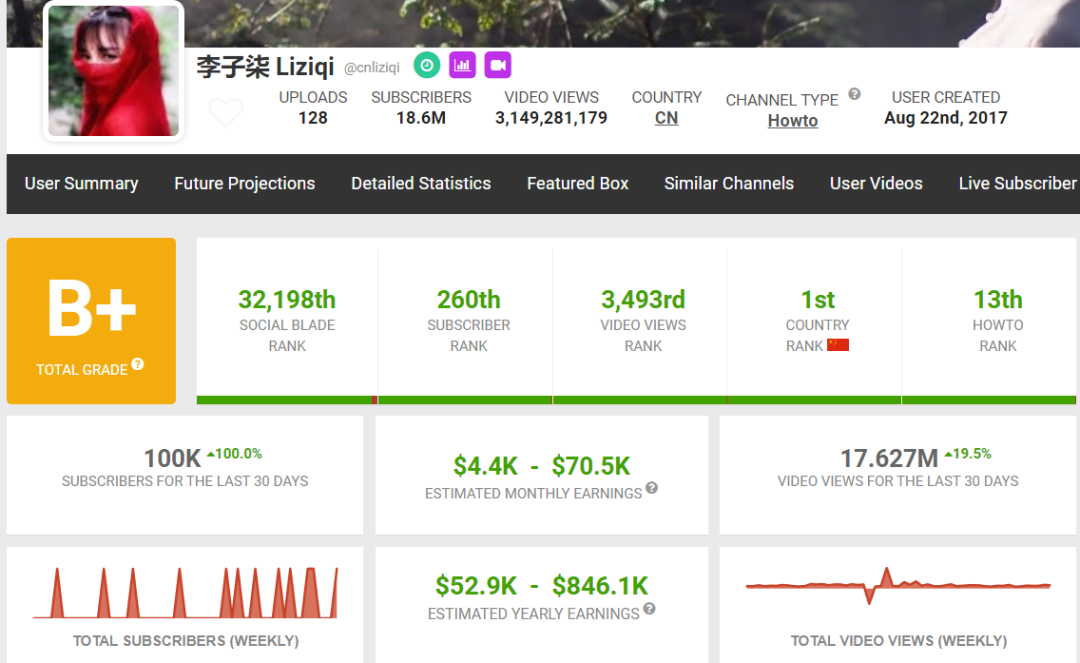This screenshot has width=1080, height=663.
Task: Click the green real-time clock icon
Action: pos(427,65)
